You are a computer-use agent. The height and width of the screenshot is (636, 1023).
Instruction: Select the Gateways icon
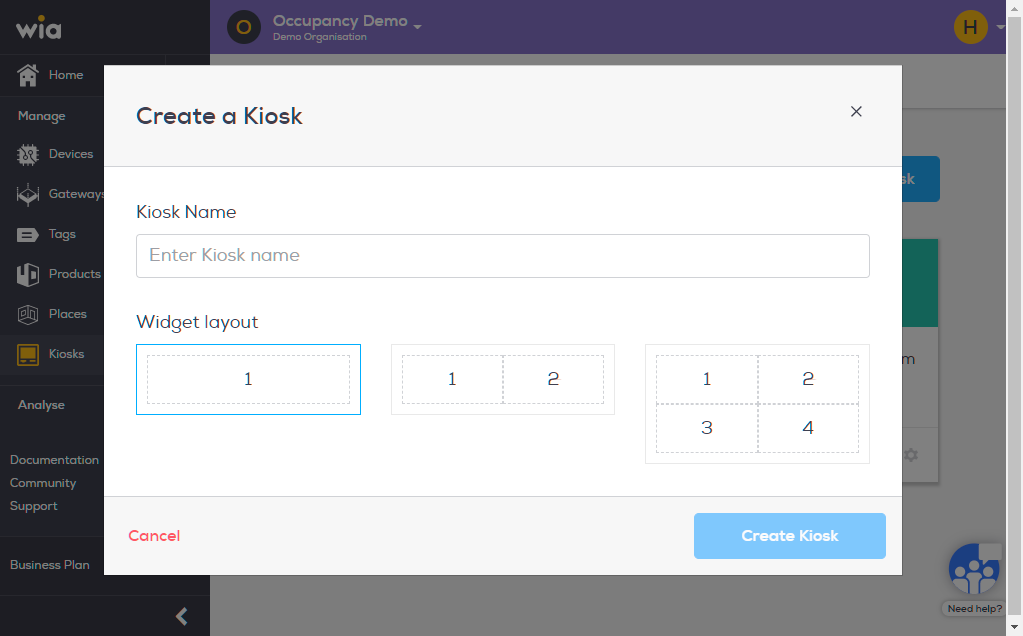coord(27,194)
